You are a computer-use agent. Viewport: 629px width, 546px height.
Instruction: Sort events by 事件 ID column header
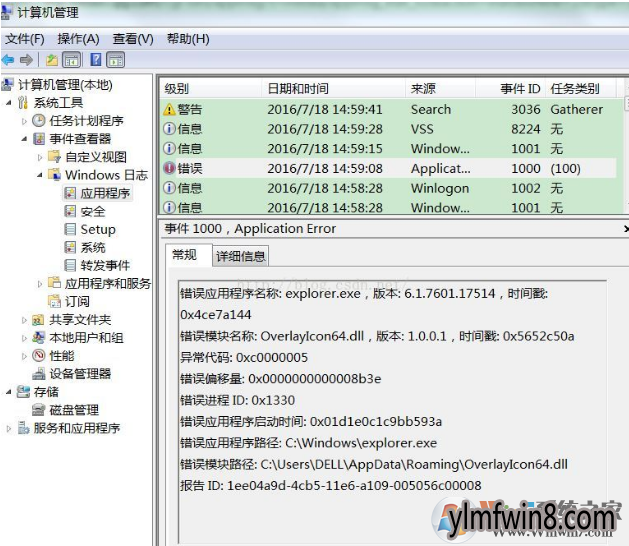pyautogui.click(x=510, y=88)
